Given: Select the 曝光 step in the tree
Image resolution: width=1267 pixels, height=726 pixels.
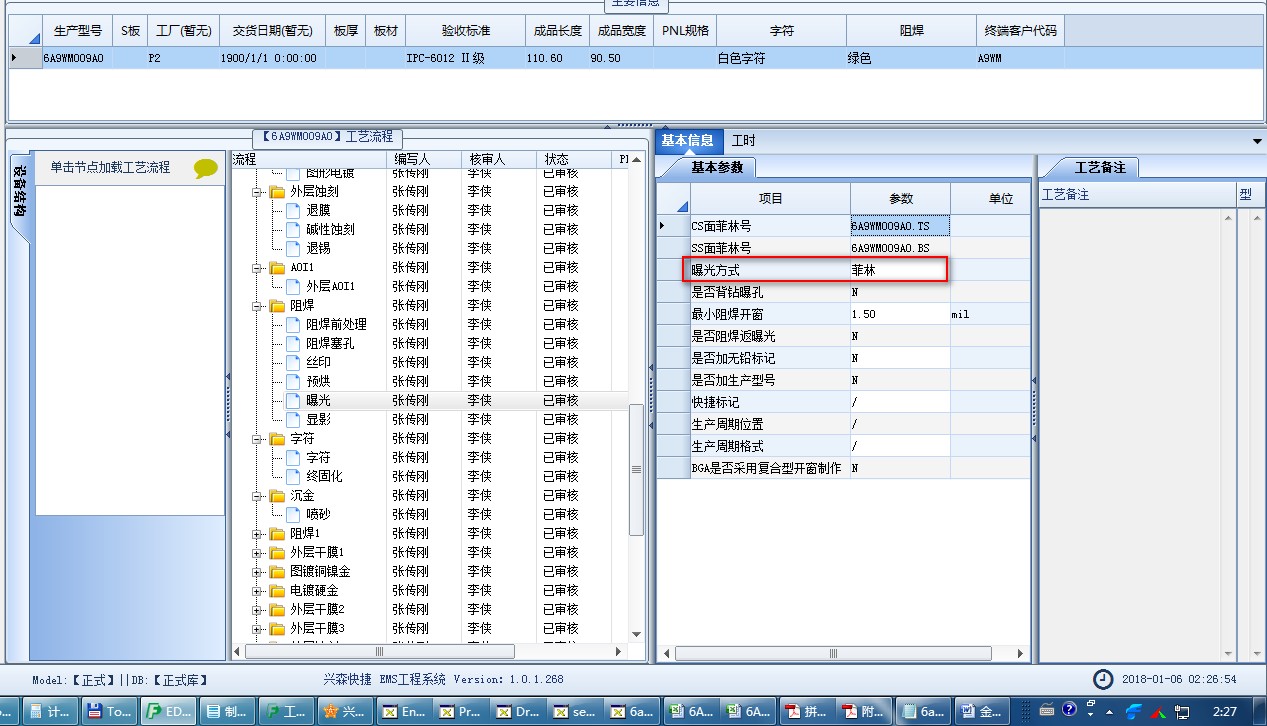Looking at the screenshot, I should (x=318, y=400).
